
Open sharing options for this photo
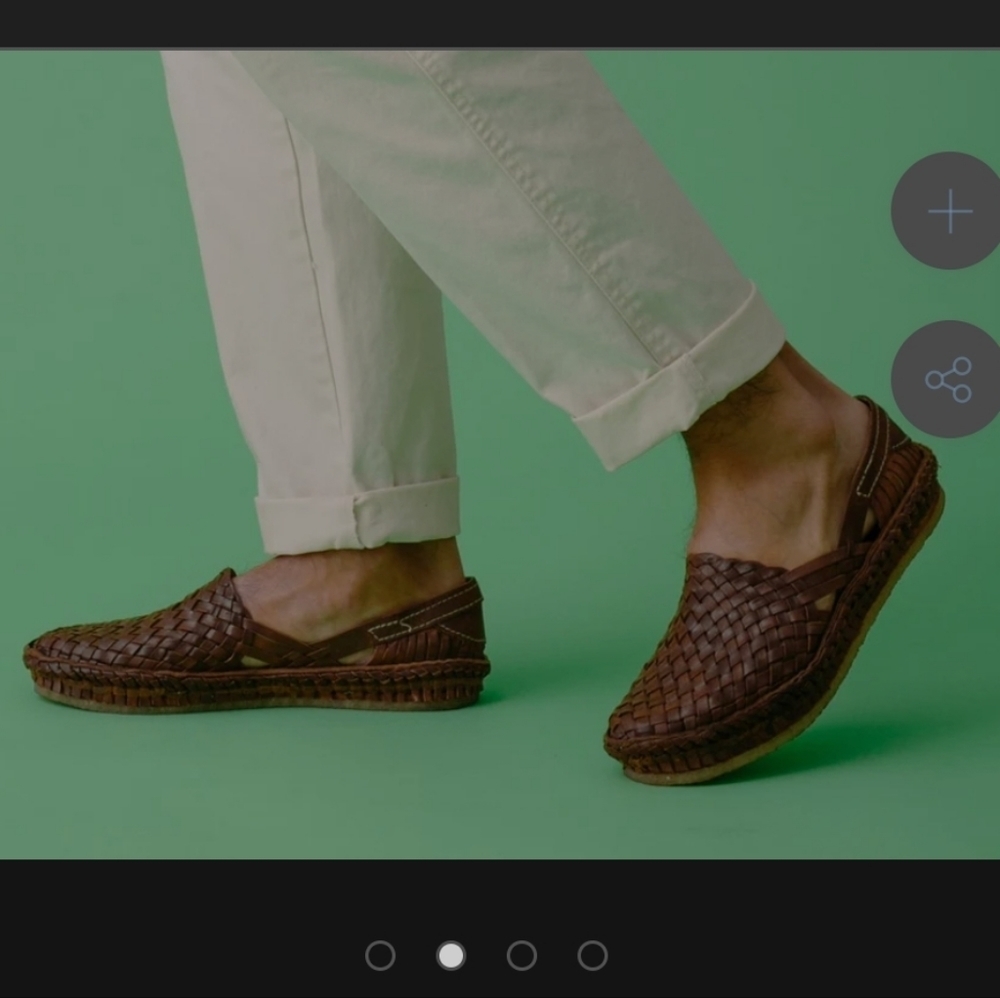click(x=946, y=376)
